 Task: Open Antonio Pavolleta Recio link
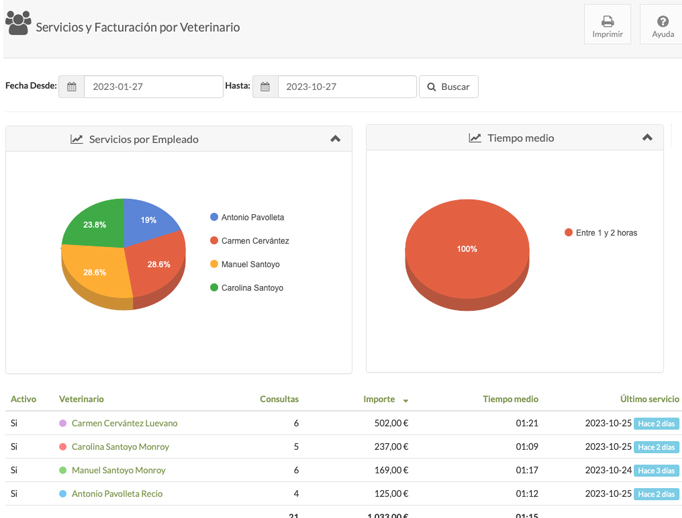tap(116, 493)
